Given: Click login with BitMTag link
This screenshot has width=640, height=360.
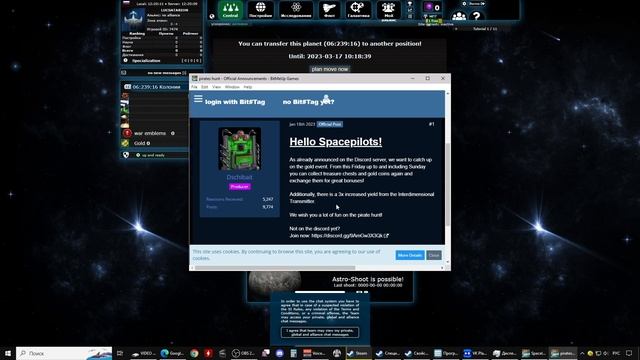Looking at the screenshot, I should [235, 102].
